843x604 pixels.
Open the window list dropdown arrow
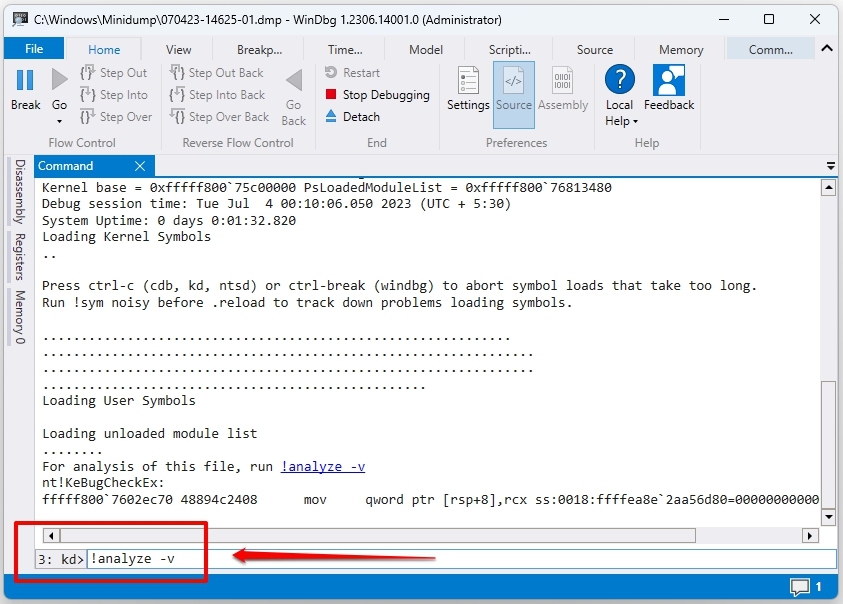coord(831,166)
